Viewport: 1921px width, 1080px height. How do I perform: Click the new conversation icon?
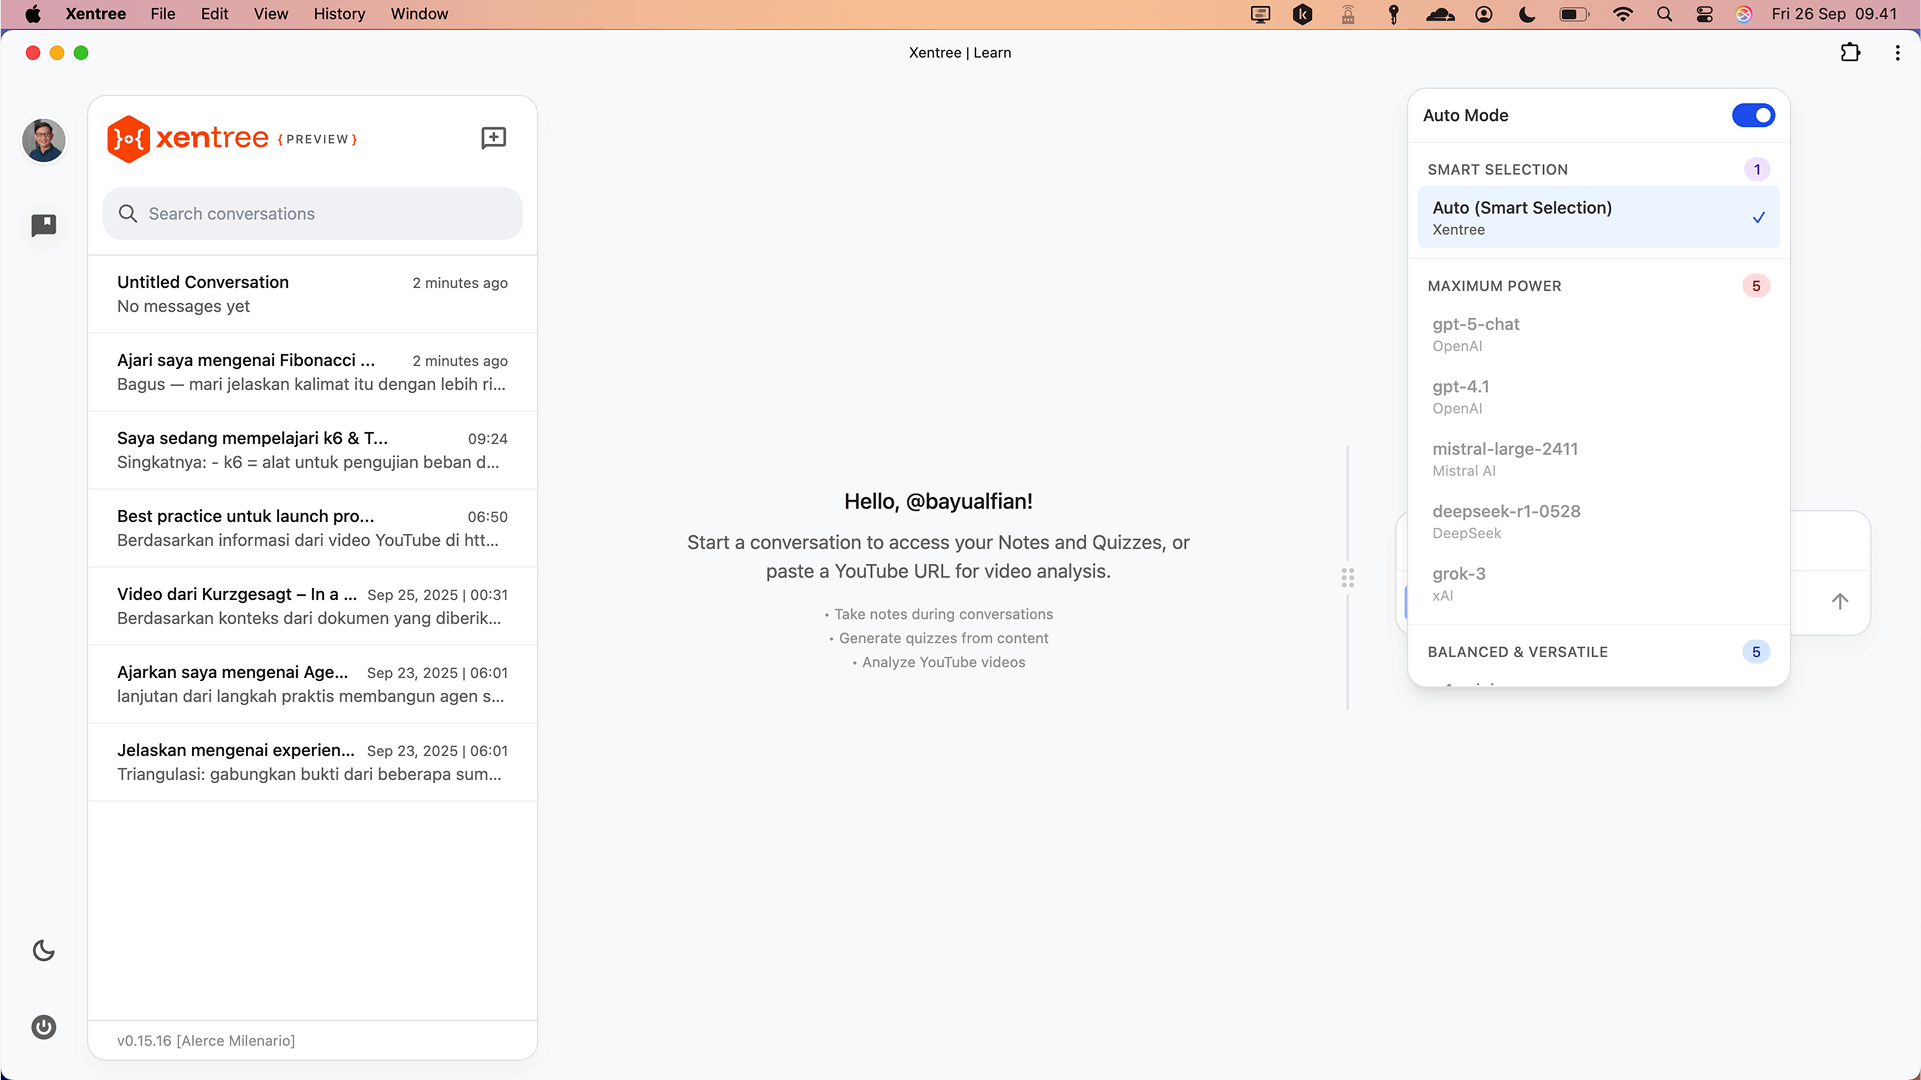493,138
